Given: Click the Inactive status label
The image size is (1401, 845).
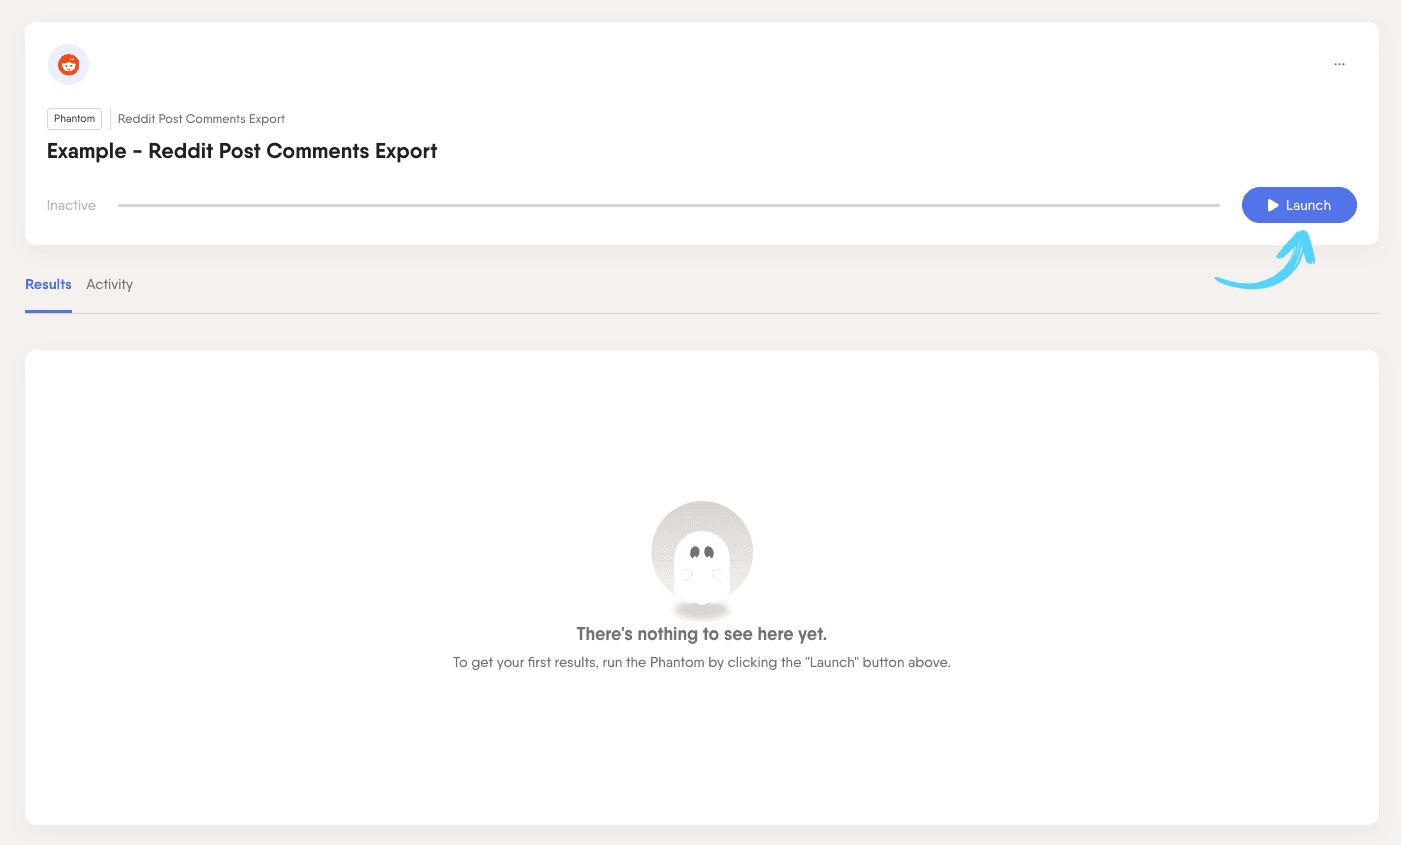Looking at the screenshot, I should 71,205.
